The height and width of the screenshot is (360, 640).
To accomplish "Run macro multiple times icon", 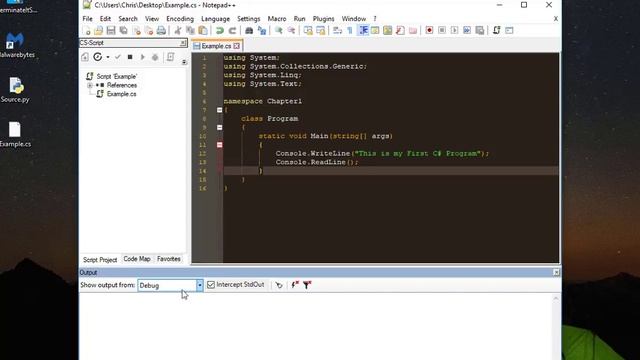I will 467,31.
